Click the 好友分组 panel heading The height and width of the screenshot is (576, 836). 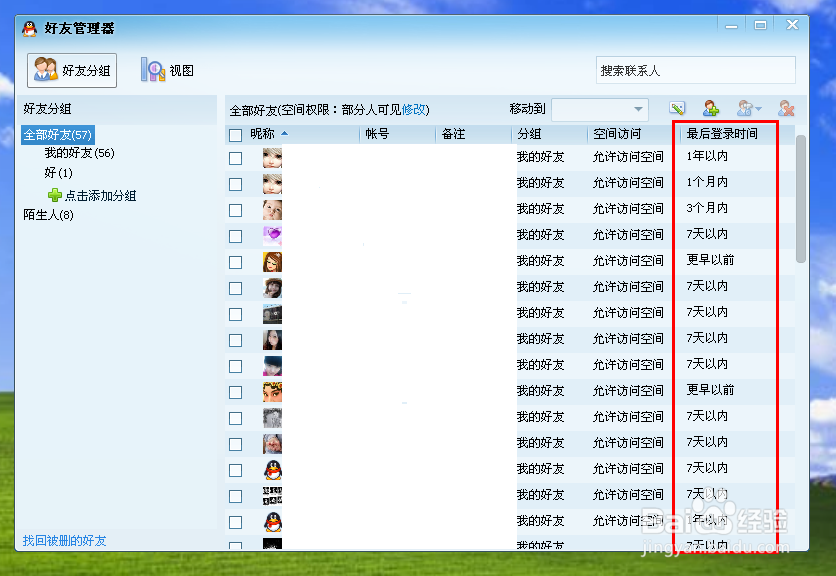point(47,109)
